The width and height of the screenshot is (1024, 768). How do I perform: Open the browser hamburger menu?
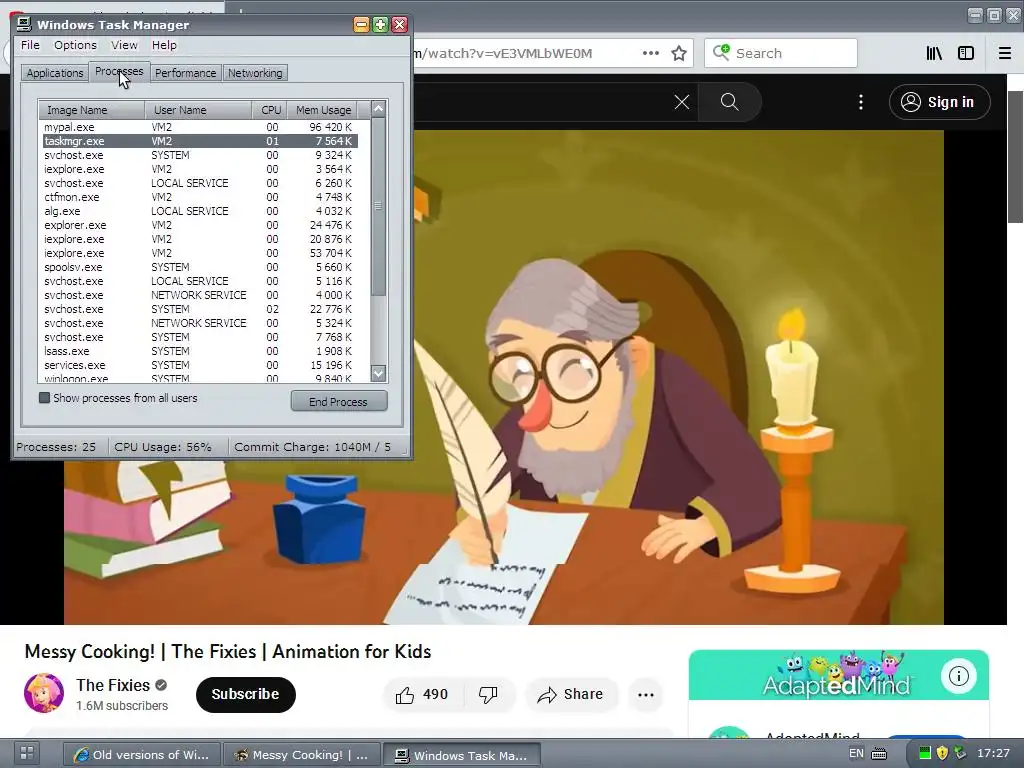1004,53
